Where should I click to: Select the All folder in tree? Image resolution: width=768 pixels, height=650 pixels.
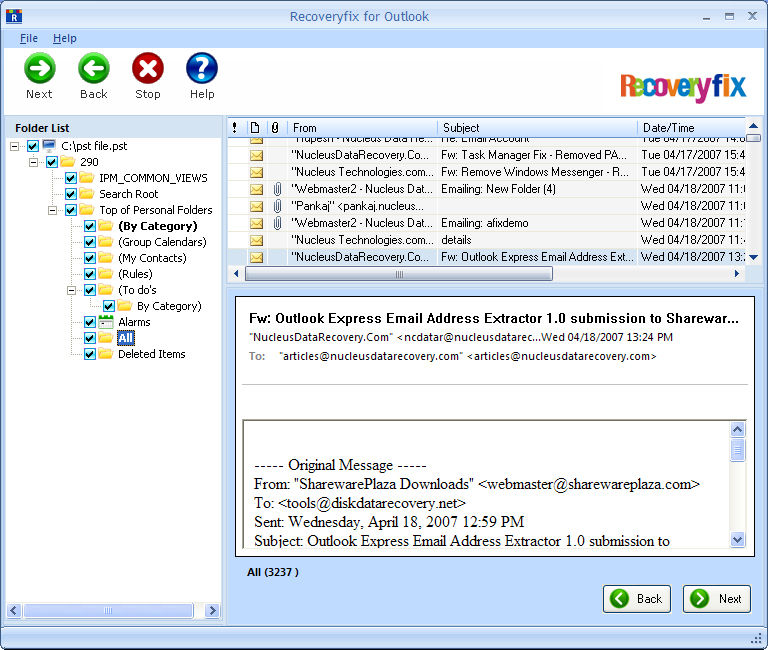tap(125, 337)
